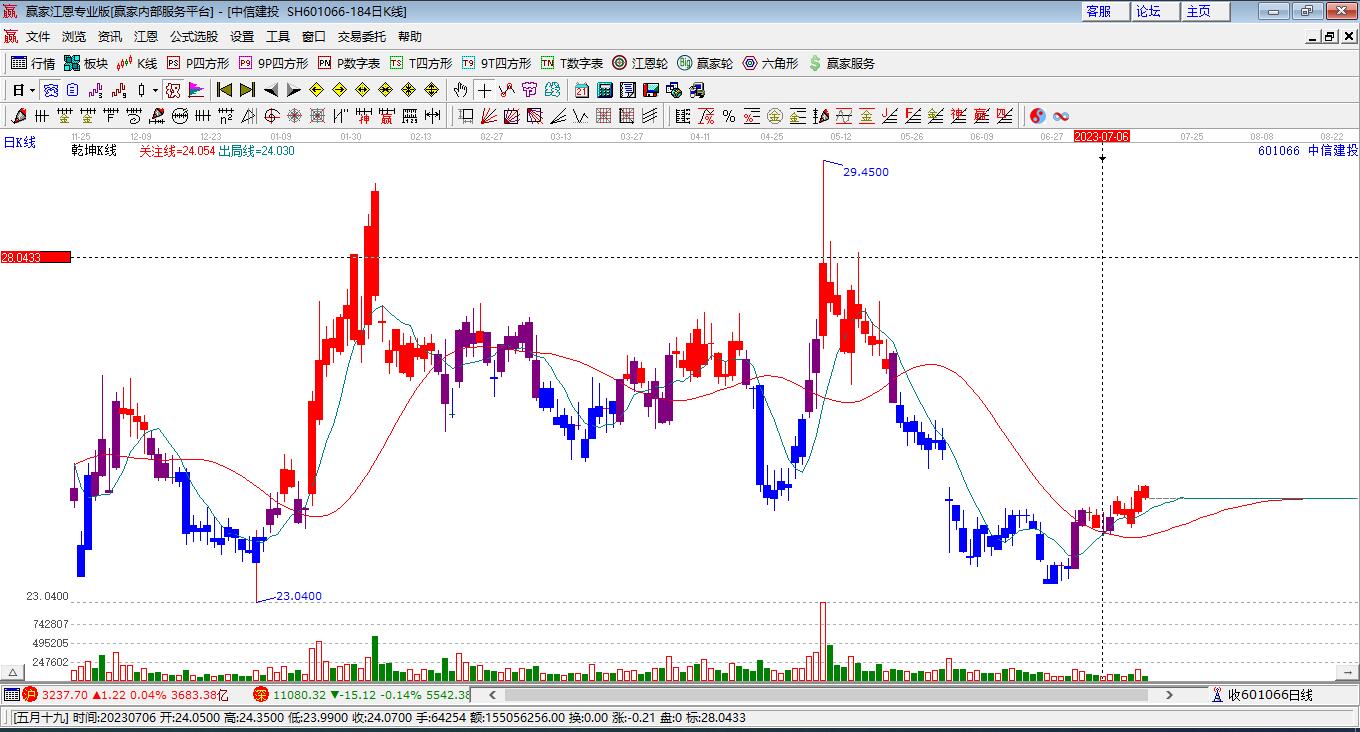Click the red 28.0433 price axis marker
Viewport: 1360px width, 732px height.
35,257
